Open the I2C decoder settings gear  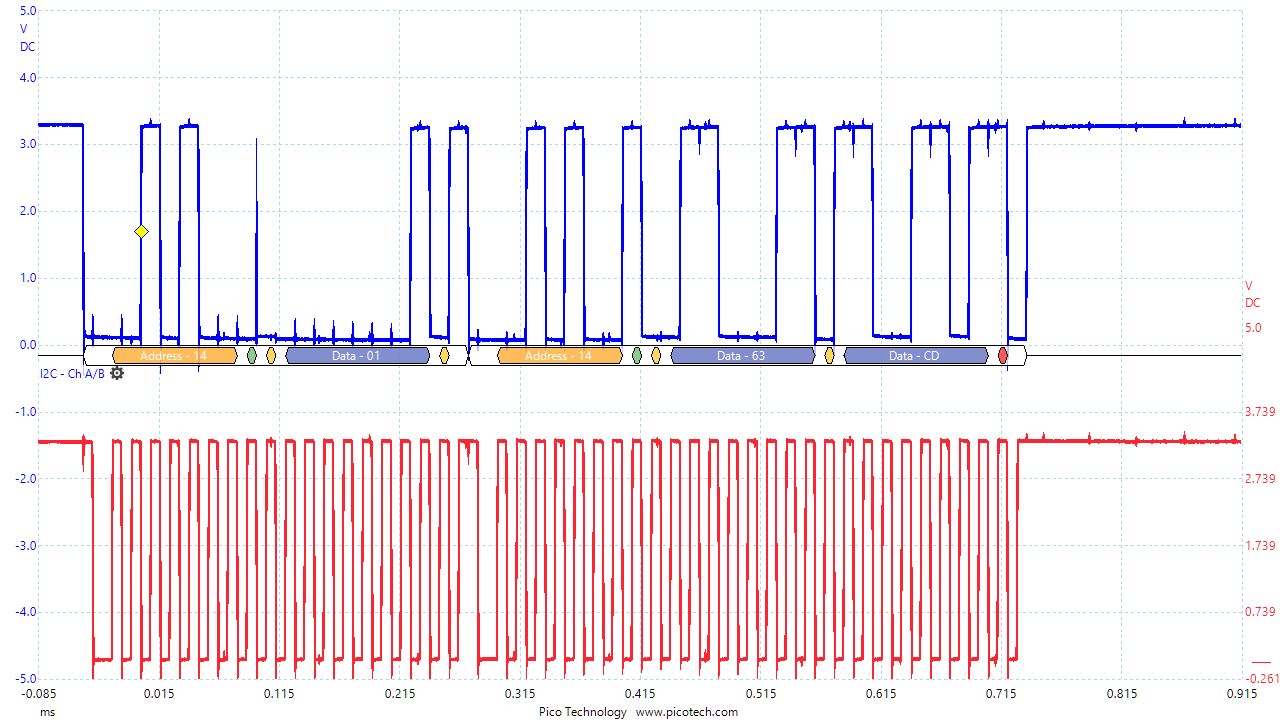tap(117, 373)
